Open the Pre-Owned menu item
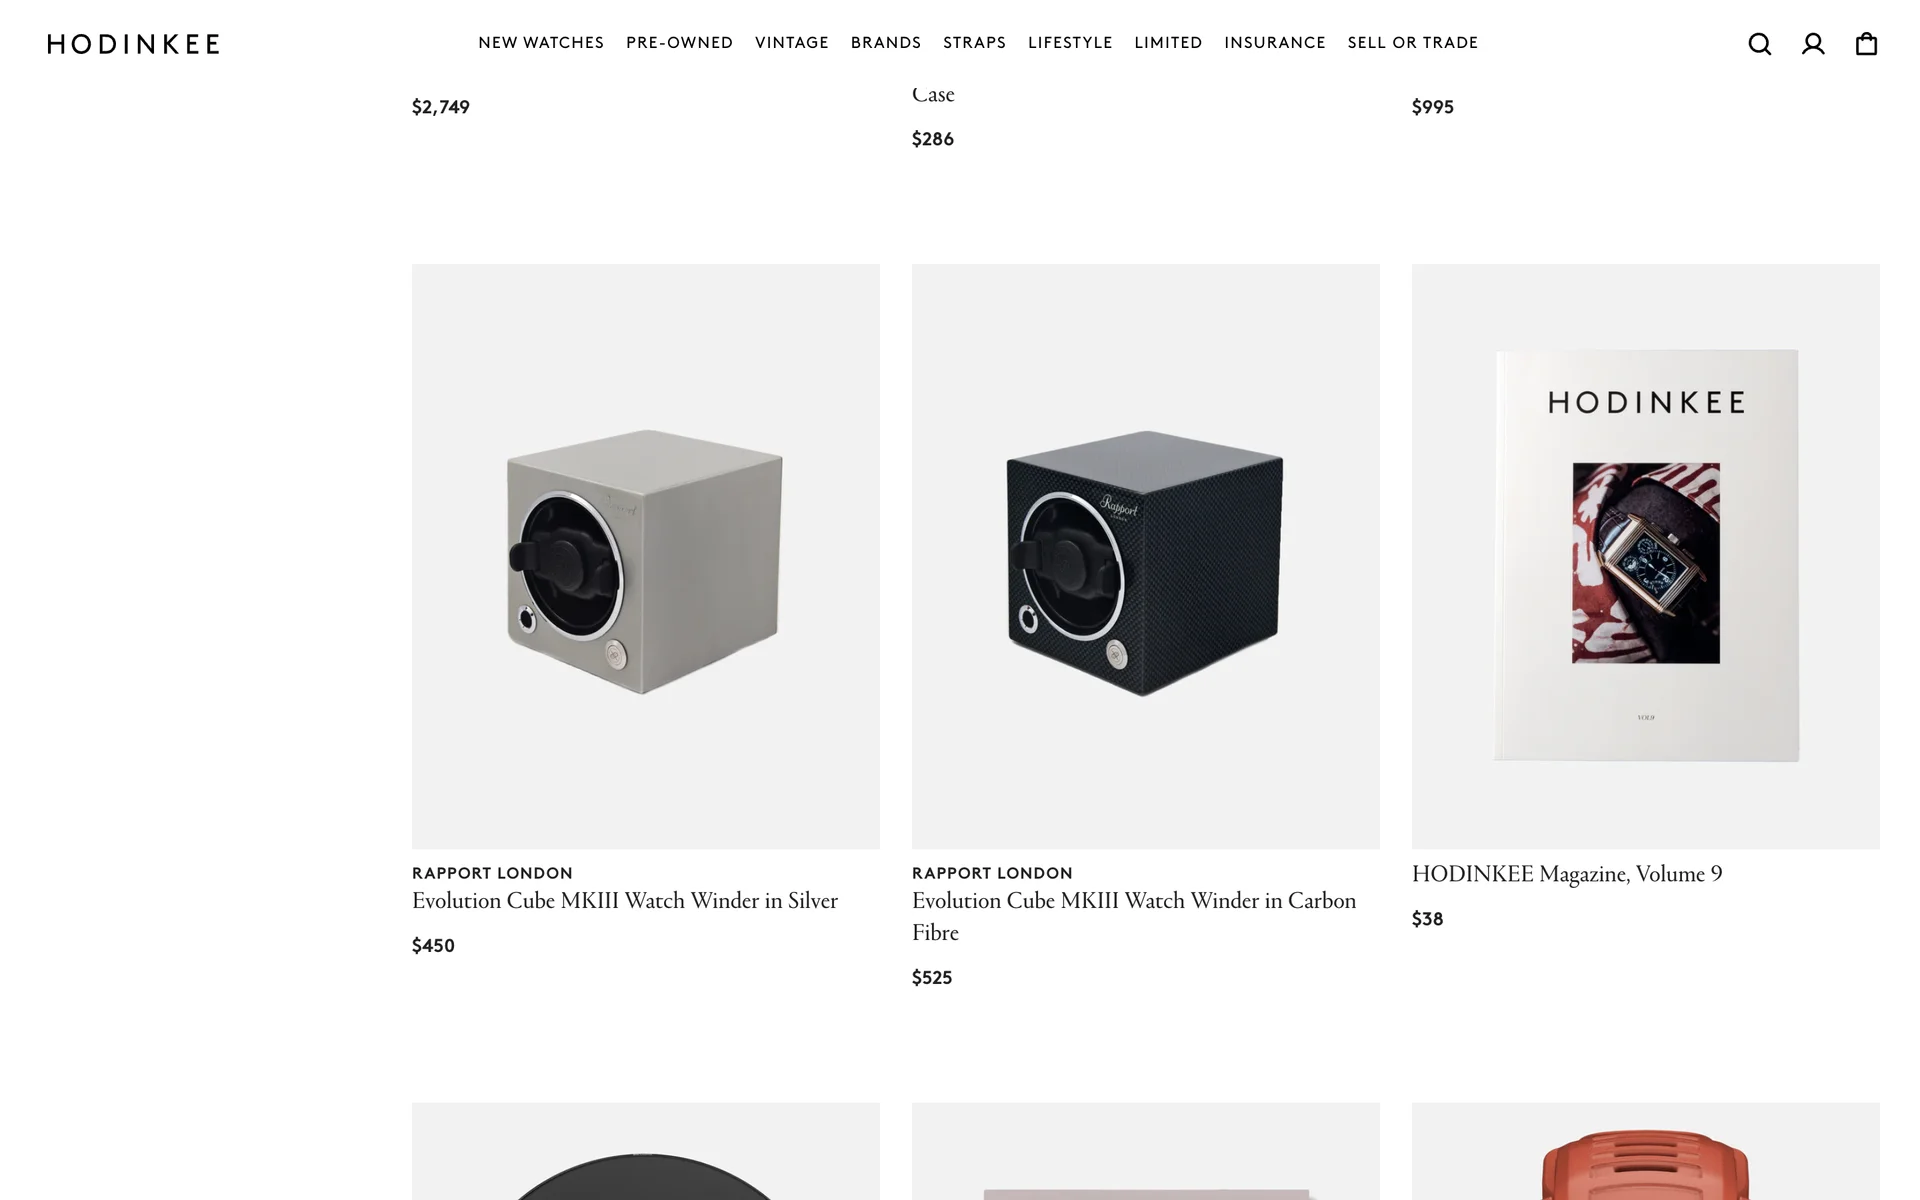Viewport: 1920px width, 1200px height. click(x=679, y=43)
